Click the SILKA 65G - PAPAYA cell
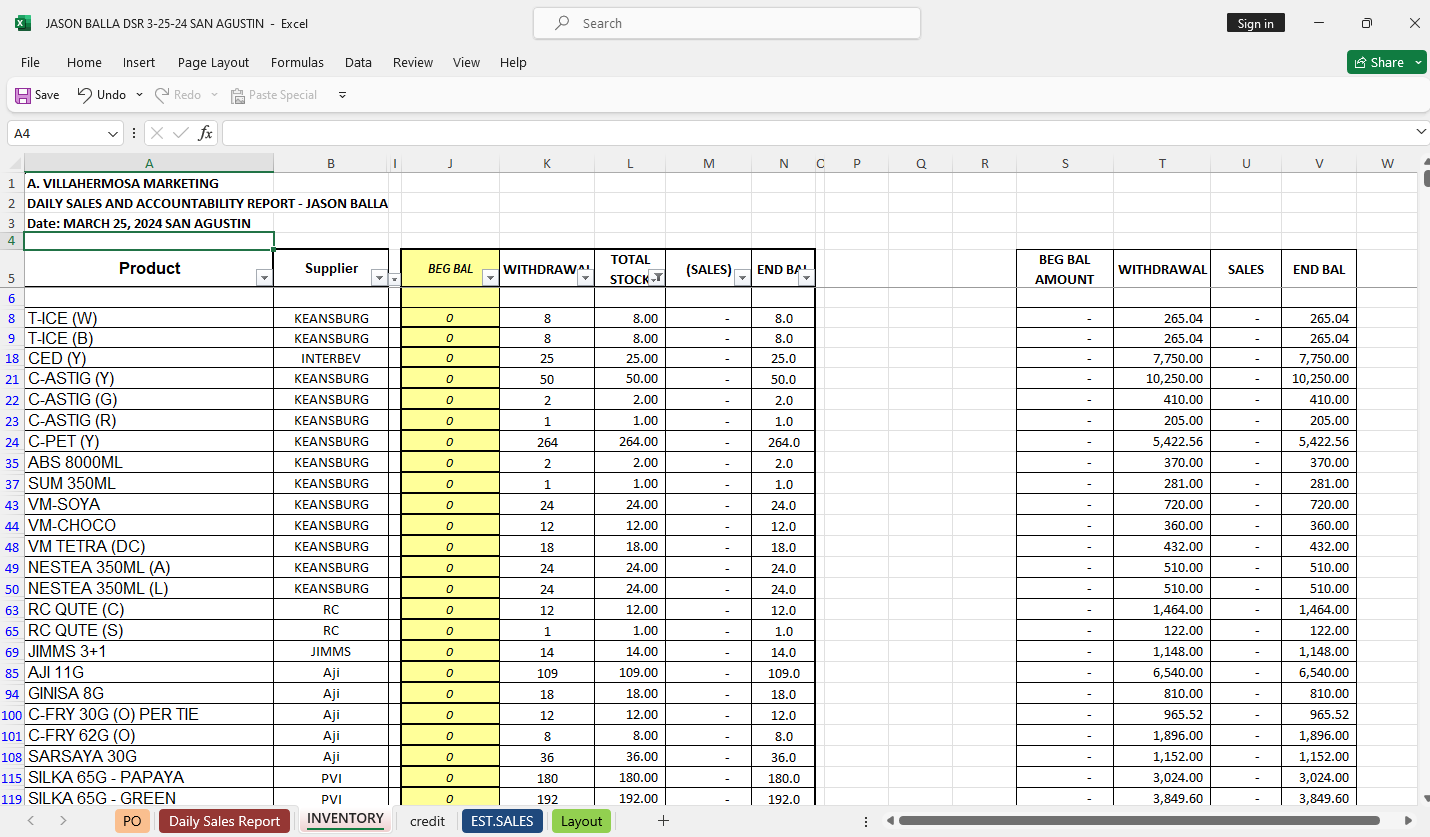The height and width of the screenshot is (837, 1430). (x=149, y=777)
